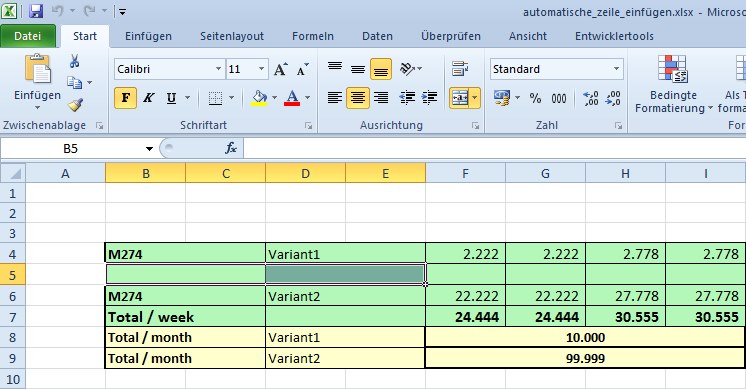Select merged cell with value 99.999

pos(586,358)
